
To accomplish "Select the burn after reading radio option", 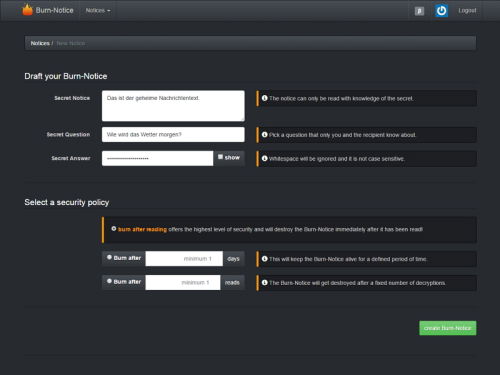I will (x=114, y=229).
